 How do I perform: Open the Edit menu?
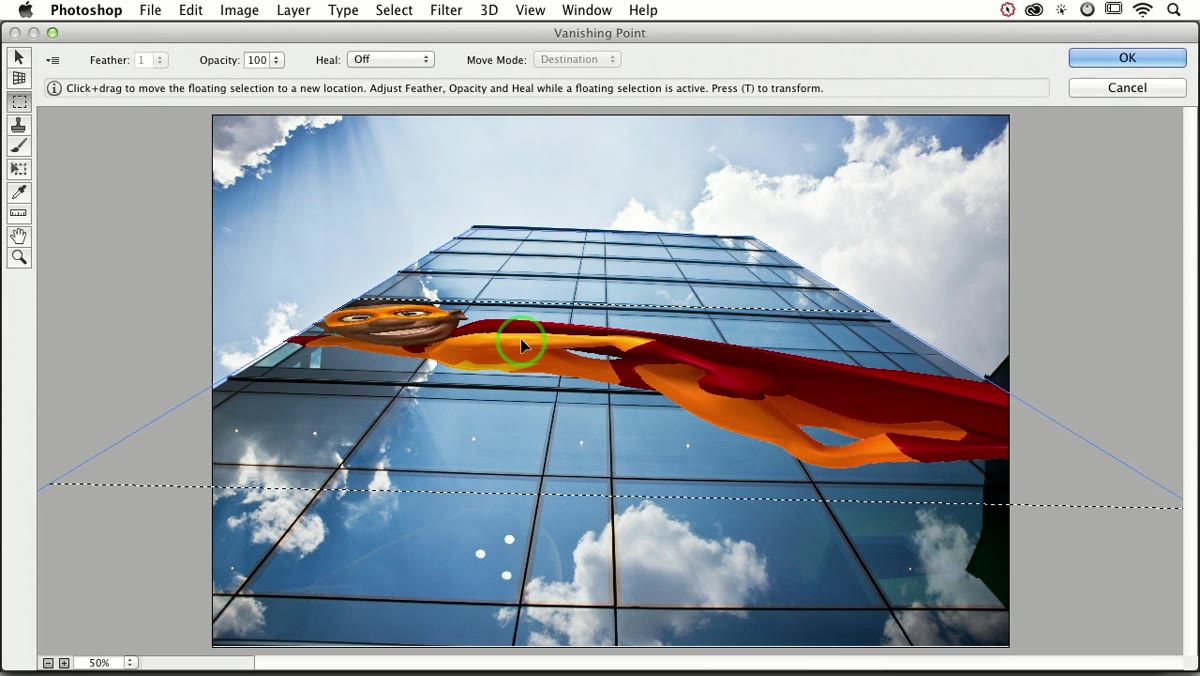[191, 10]
